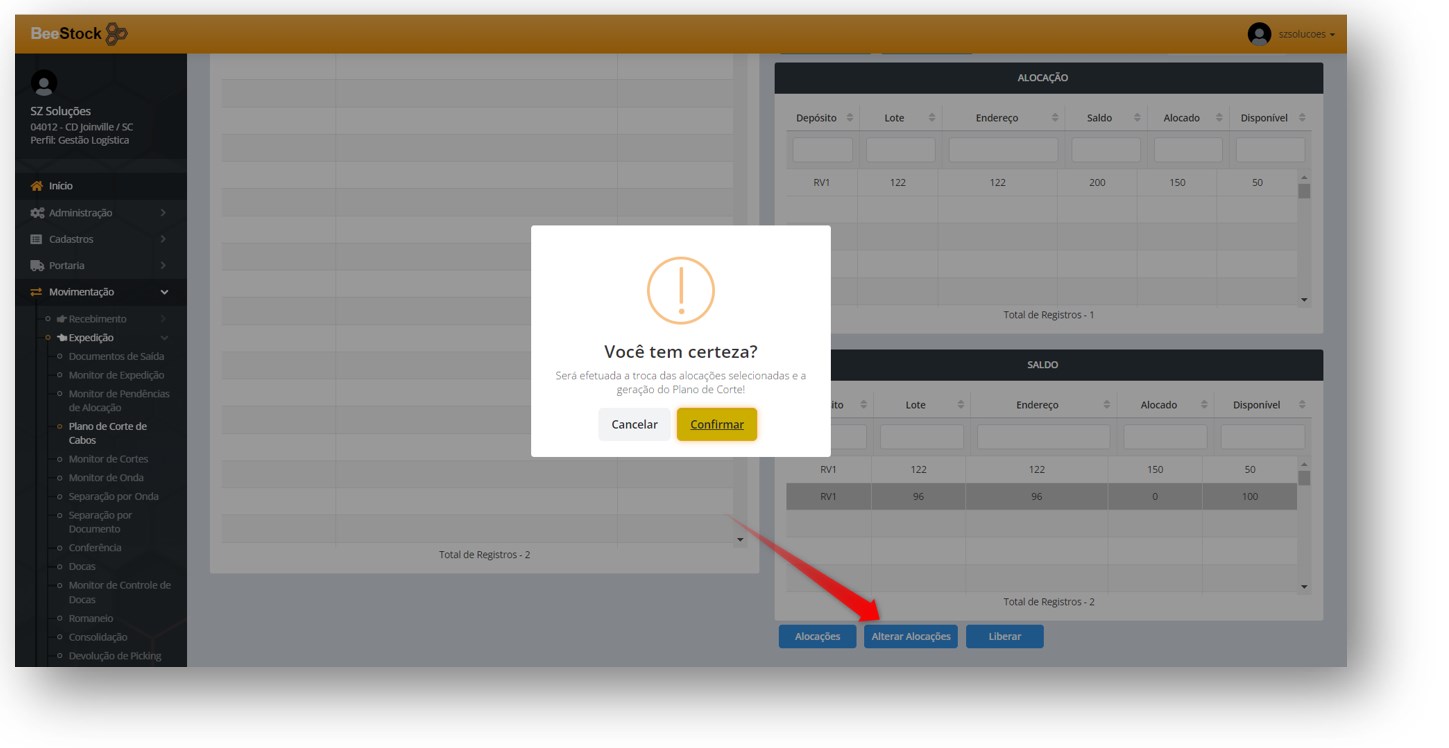This screenshot has width=1449, height=748.
Task: Click the Alterar Alocações button
Action: point(910,636)
